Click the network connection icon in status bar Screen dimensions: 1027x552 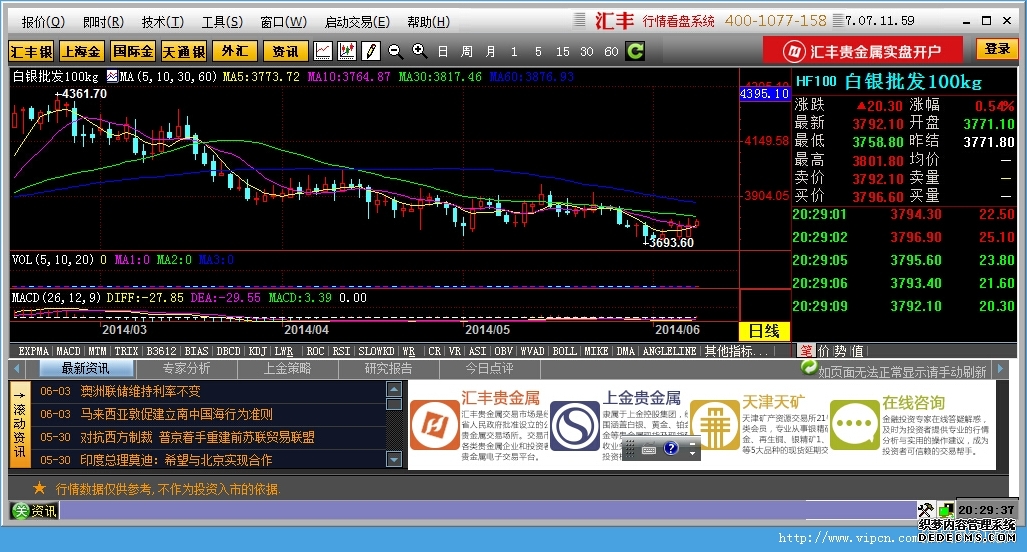point(945,510)
